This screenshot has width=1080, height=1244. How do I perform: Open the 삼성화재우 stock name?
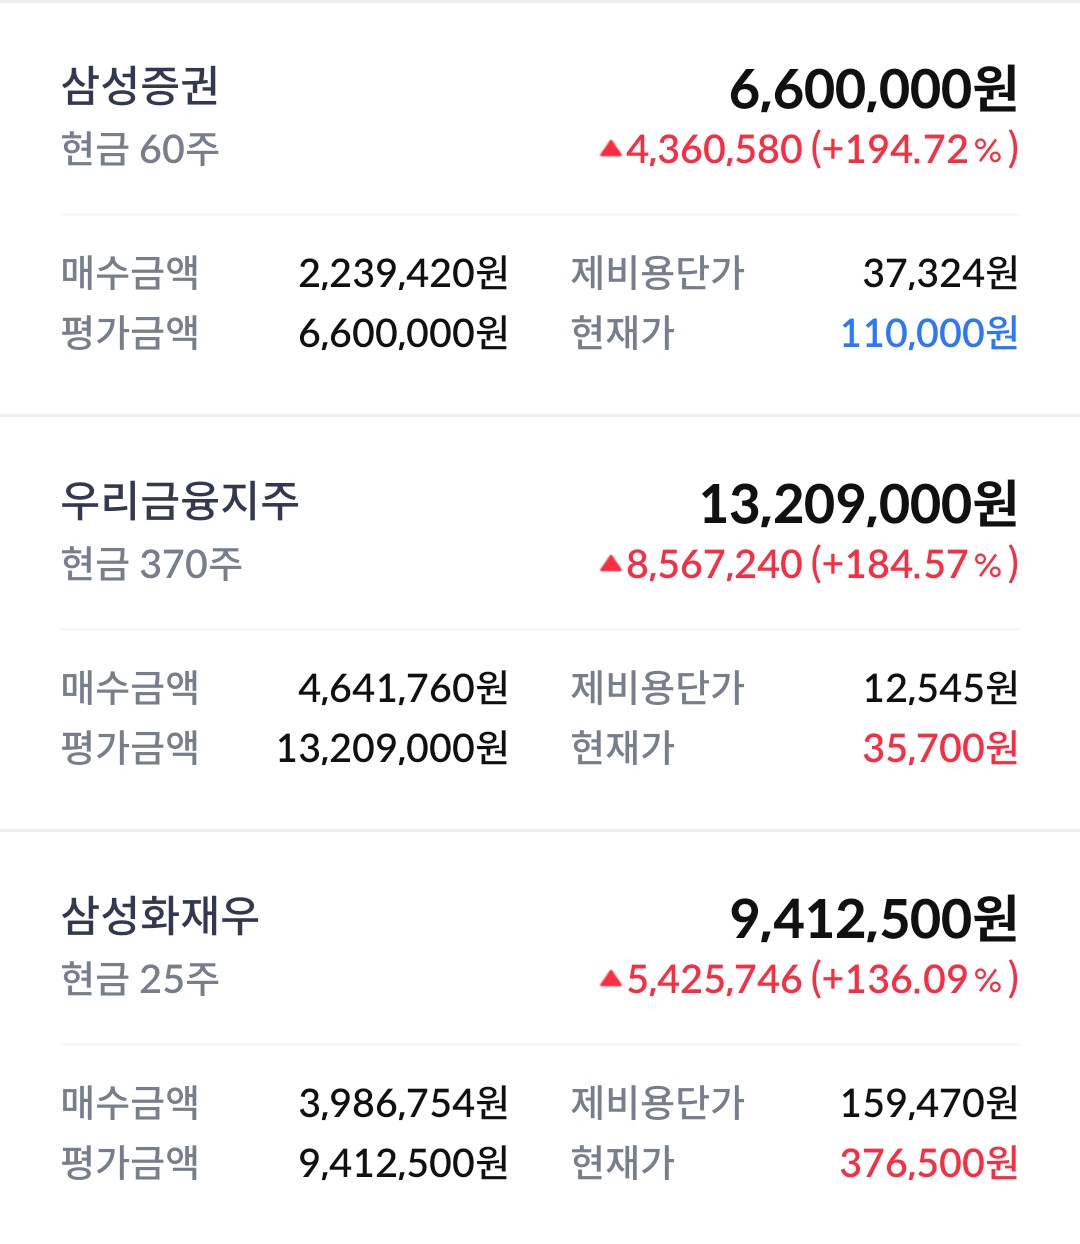click(160, 916)
